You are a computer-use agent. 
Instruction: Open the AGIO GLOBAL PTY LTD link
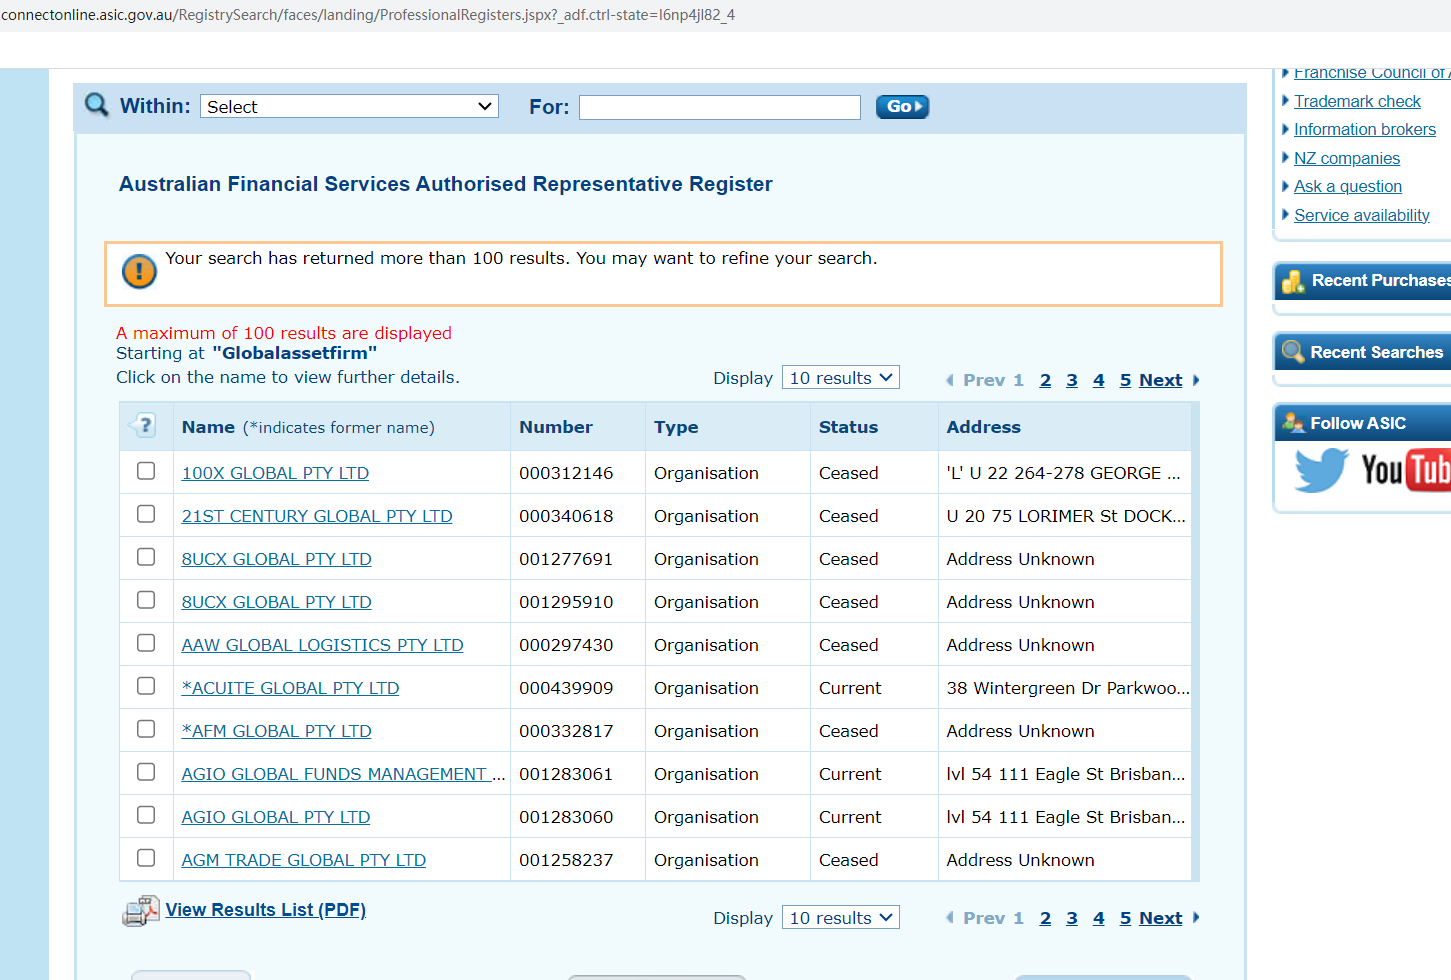tap(276, 817)
